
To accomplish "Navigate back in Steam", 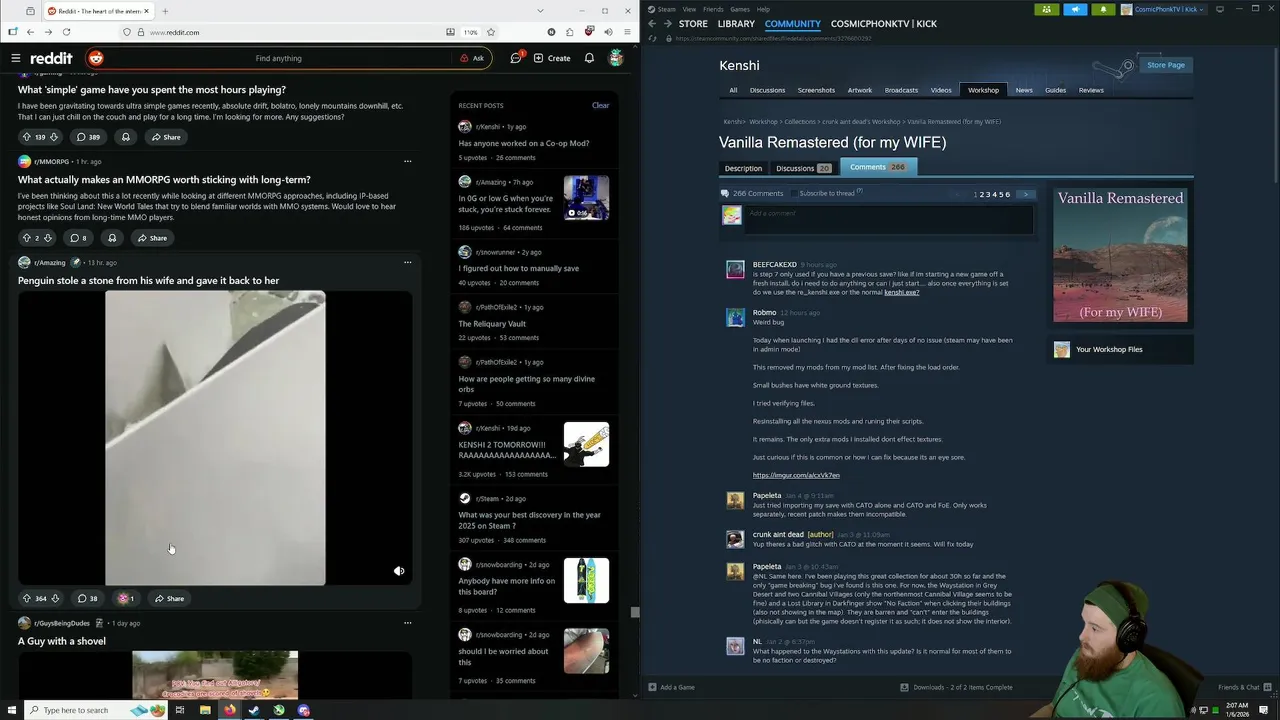I will pos(652,24).
